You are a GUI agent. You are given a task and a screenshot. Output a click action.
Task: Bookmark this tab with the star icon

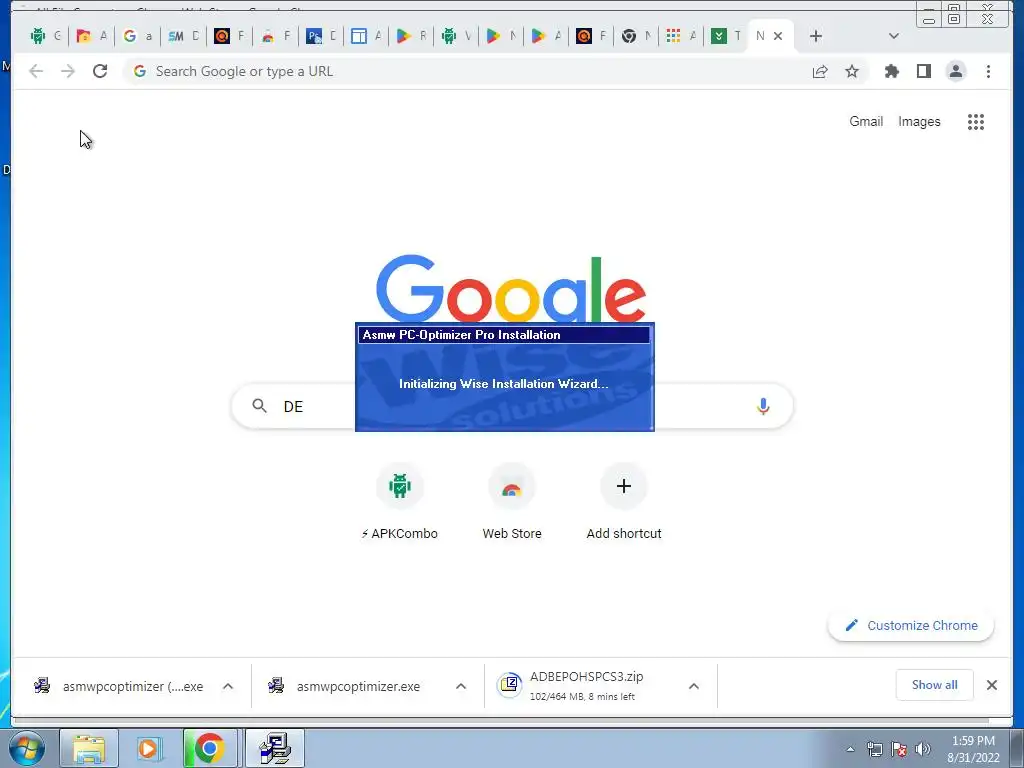coord(852,71)
